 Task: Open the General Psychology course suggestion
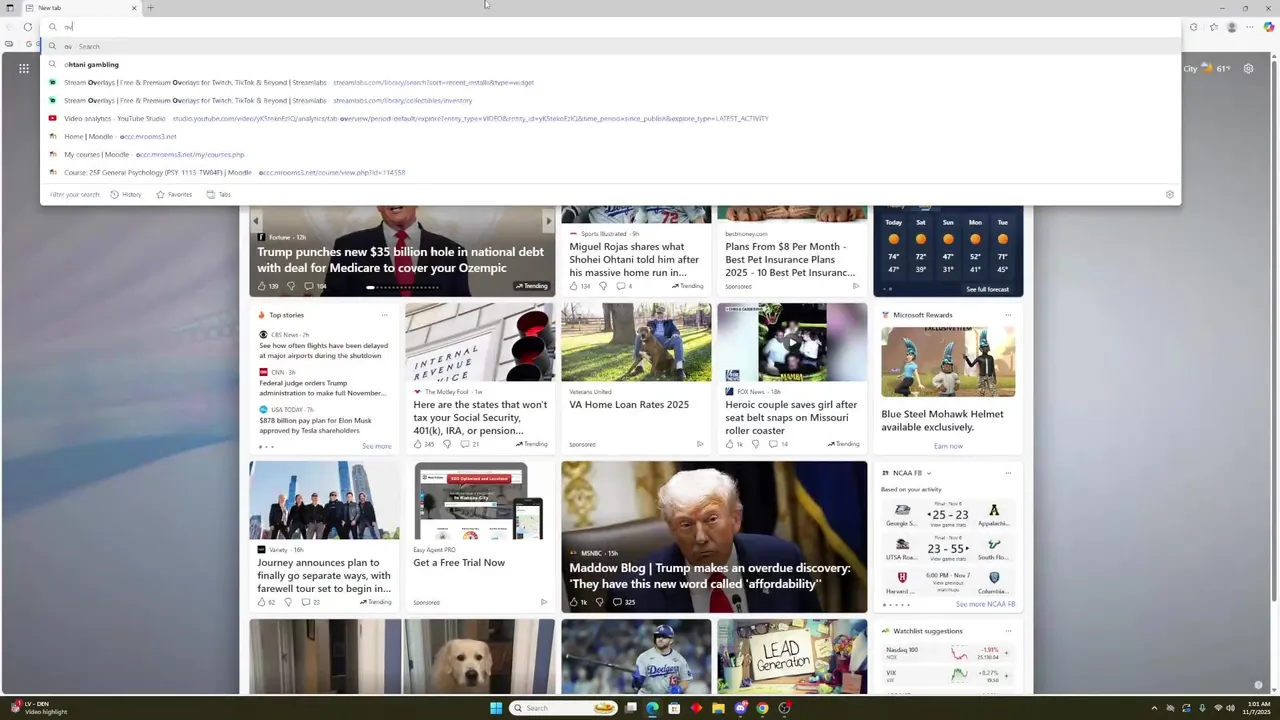610,172
